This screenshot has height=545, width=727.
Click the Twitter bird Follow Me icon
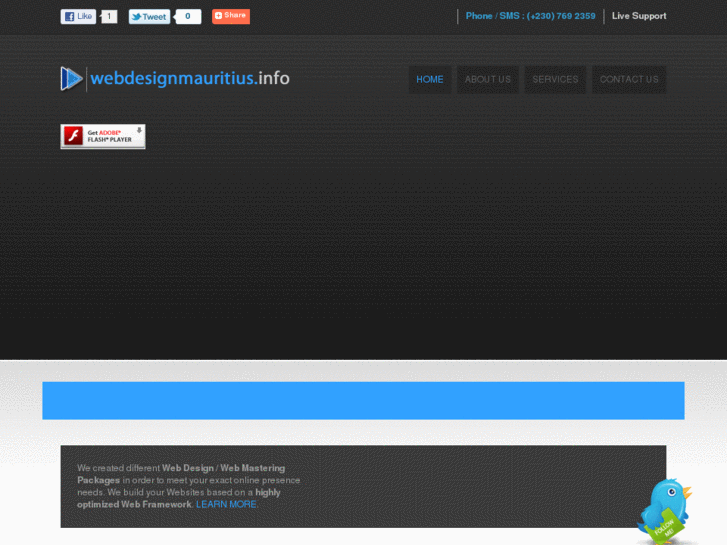[665, 512]
